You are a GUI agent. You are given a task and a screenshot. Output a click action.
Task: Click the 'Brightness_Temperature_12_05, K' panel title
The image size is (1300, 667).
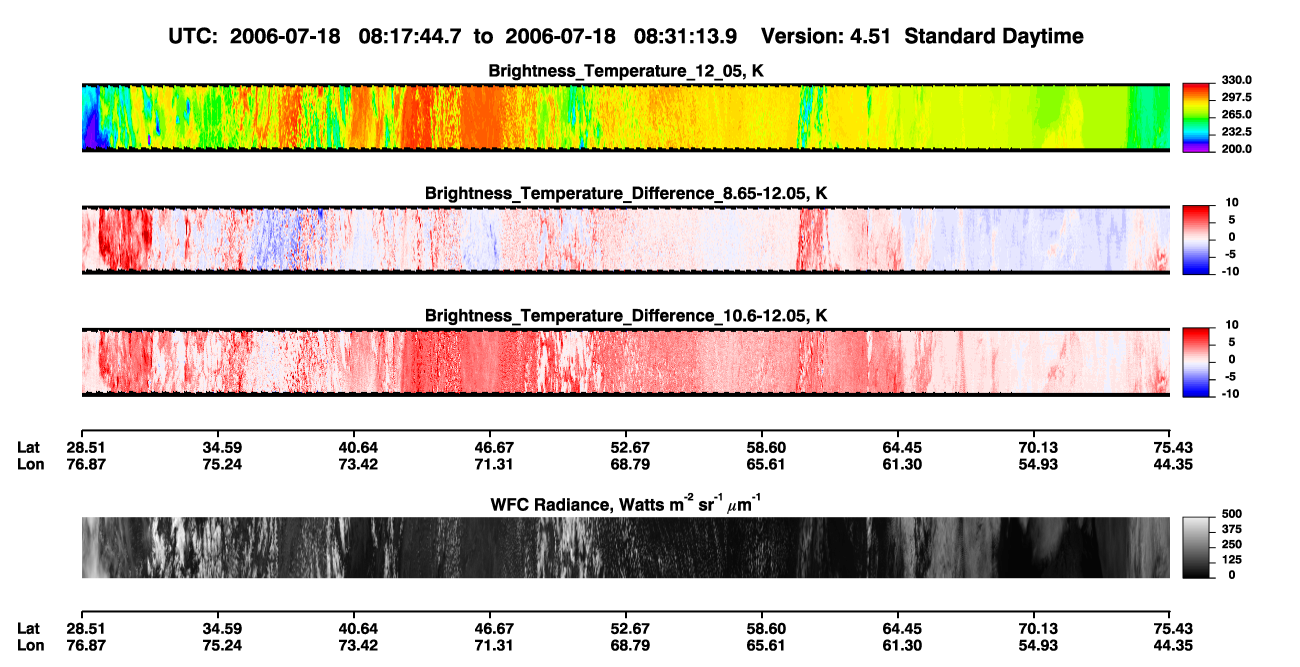pos(626,71)
